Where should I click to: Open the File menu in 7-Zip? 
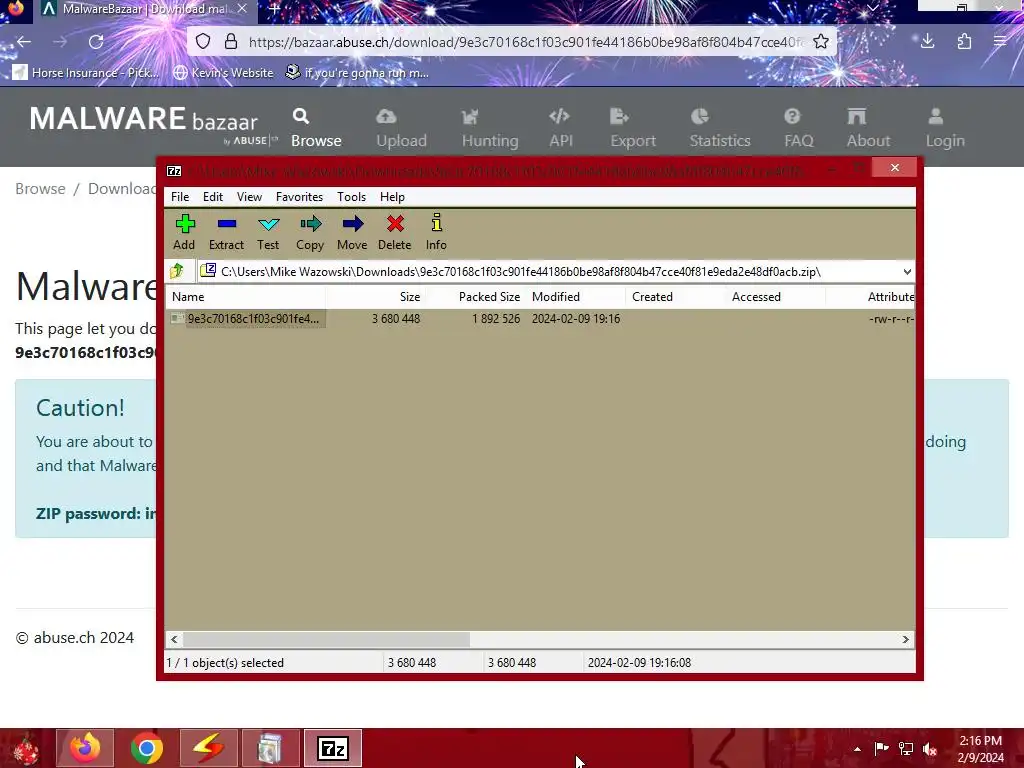coord(180,197)
